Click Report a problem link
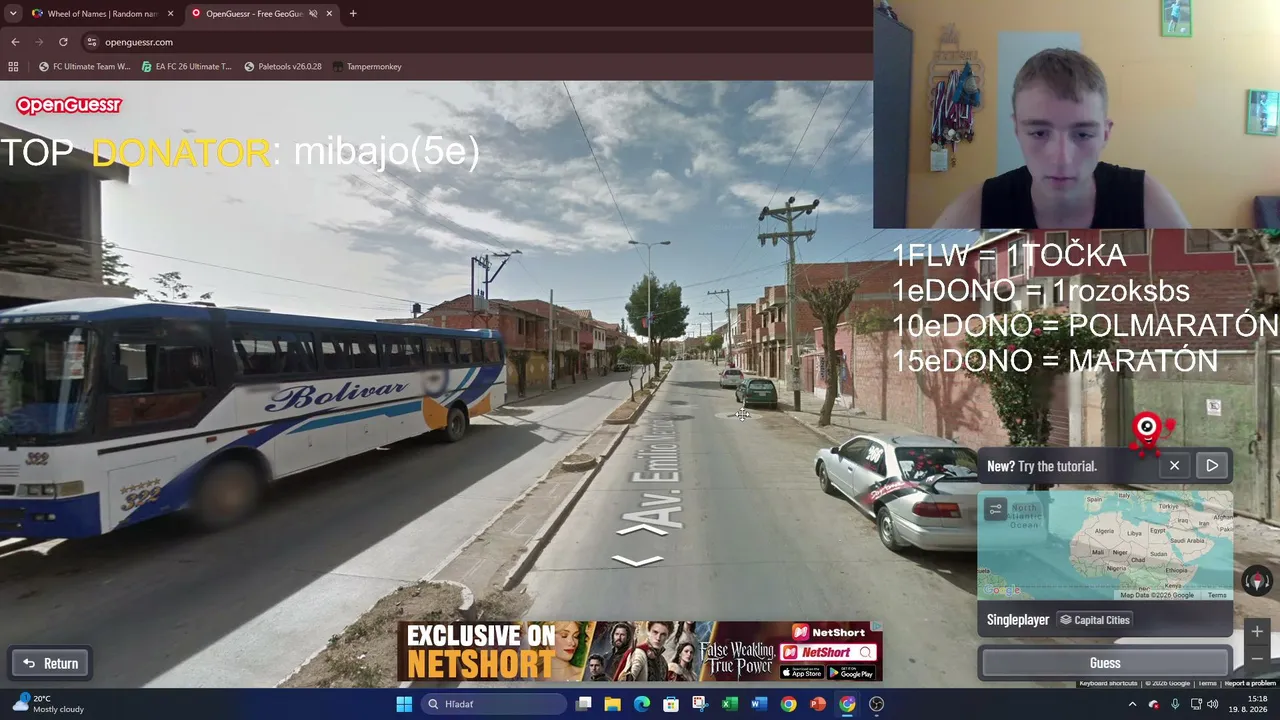The image size is (1280, 720). point(1250,684)
